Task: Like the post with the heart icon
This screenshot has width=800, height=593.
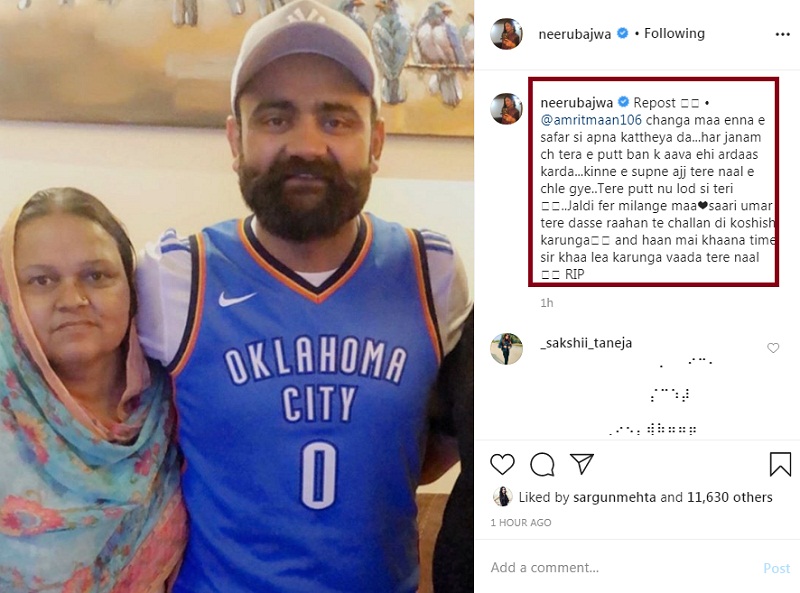Action: (502, 464)
